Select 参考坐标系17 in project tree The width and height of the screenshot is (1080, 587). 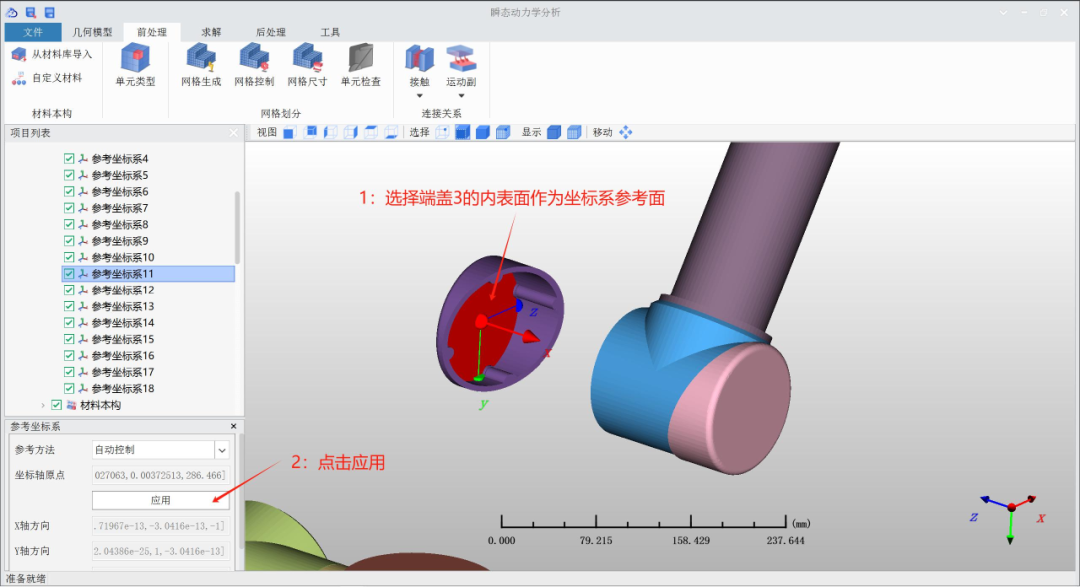[x=123, y=372]
